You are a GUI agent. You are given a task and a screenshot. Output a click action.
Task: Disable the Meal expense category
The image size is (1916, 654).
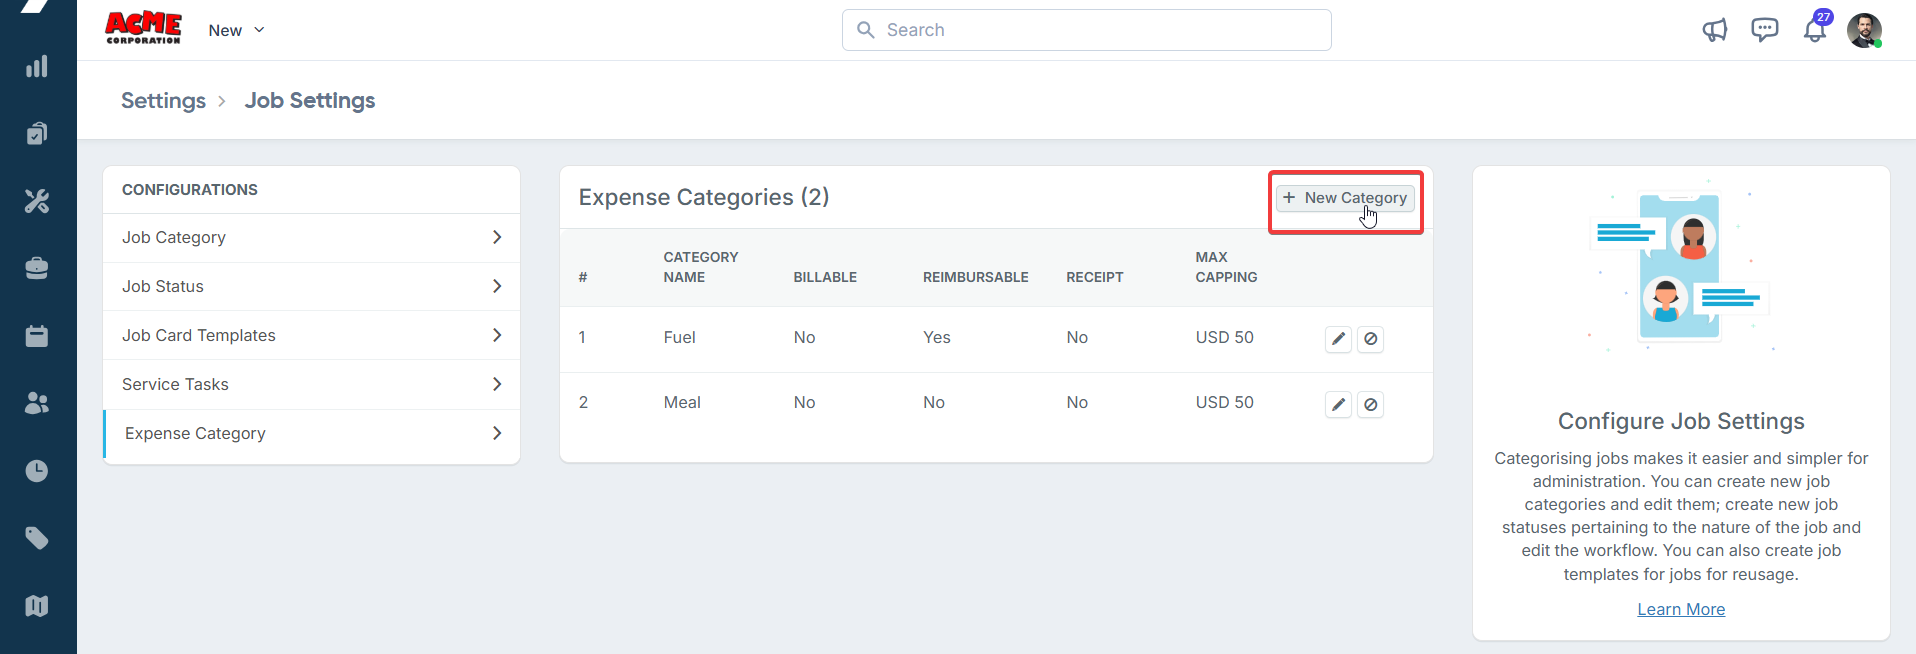coord(1371,404)
